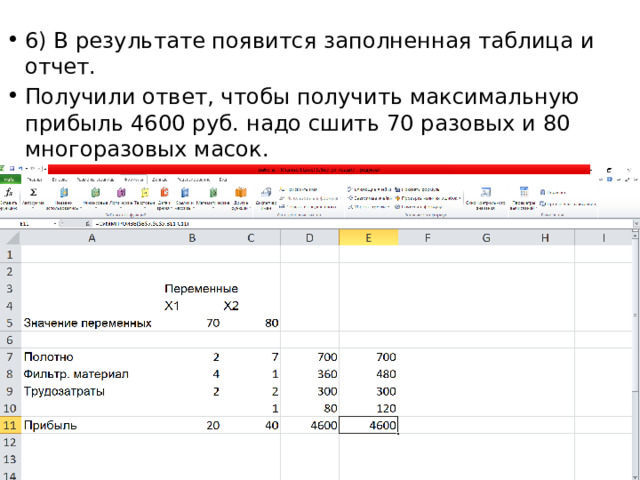Click cell D8 containing 360
Image resolution: width=640 pixels, height=480 pixels.
[x=309, y=374]
